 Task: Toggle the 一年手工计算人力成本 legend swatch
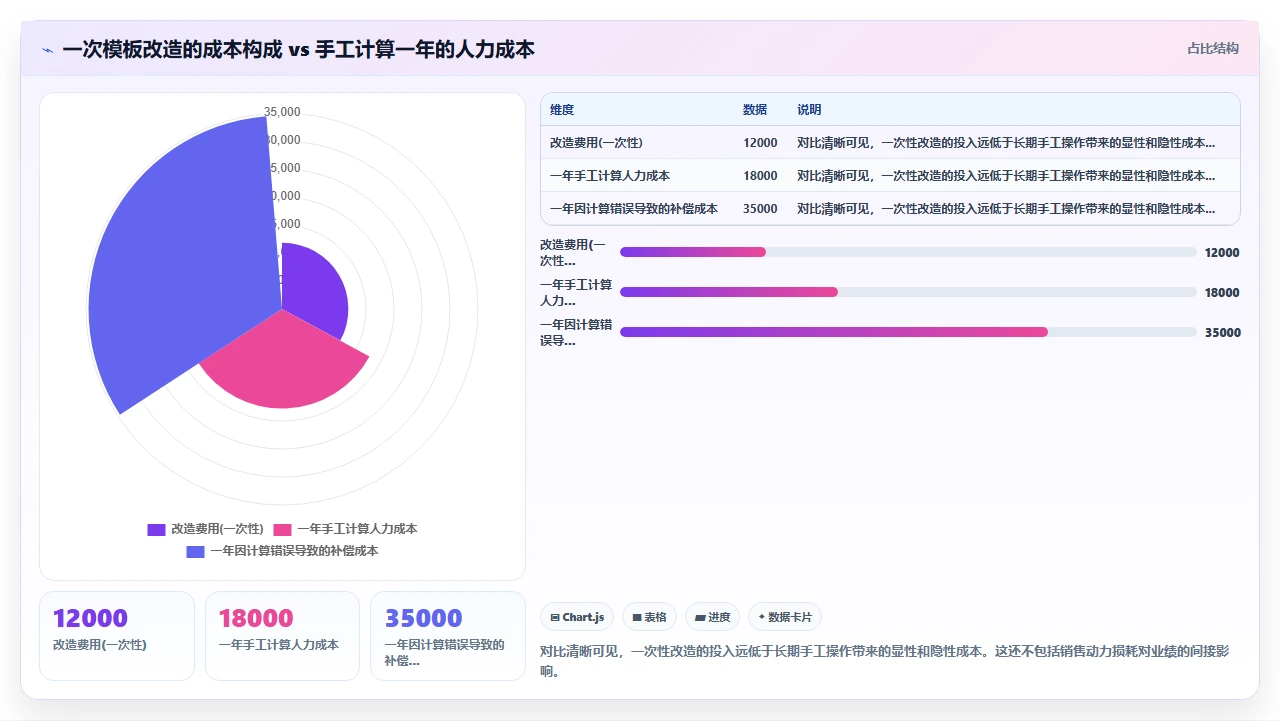tap(283, 529)
